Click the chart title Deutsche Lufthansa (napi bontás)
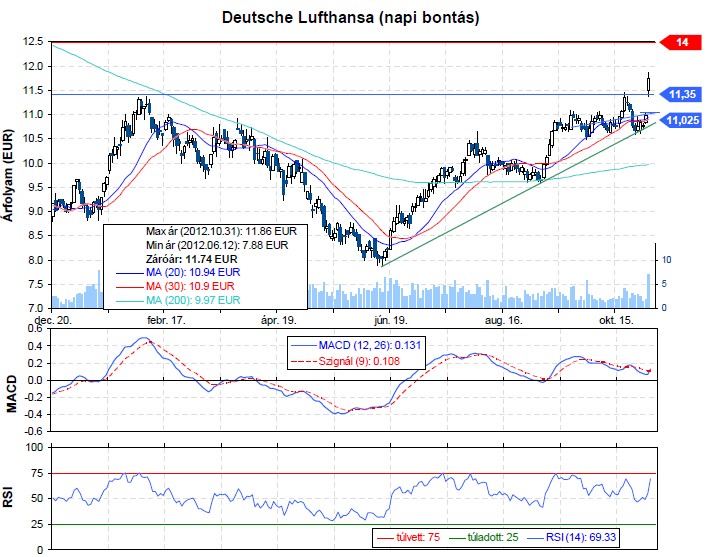The width and height of the screenshot is (710, 557). pos(350,17)
